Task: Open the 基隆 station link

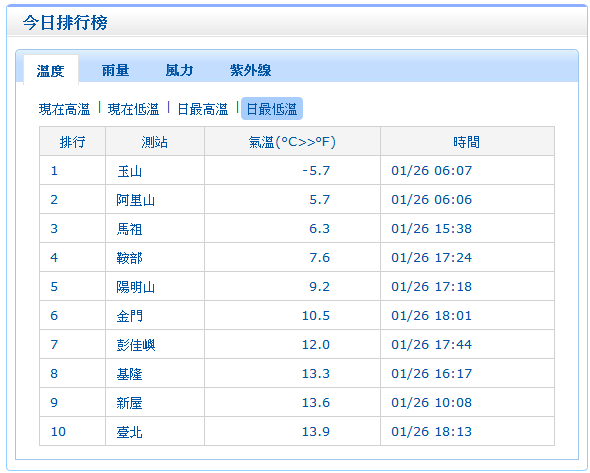Action: coord(129,374)
